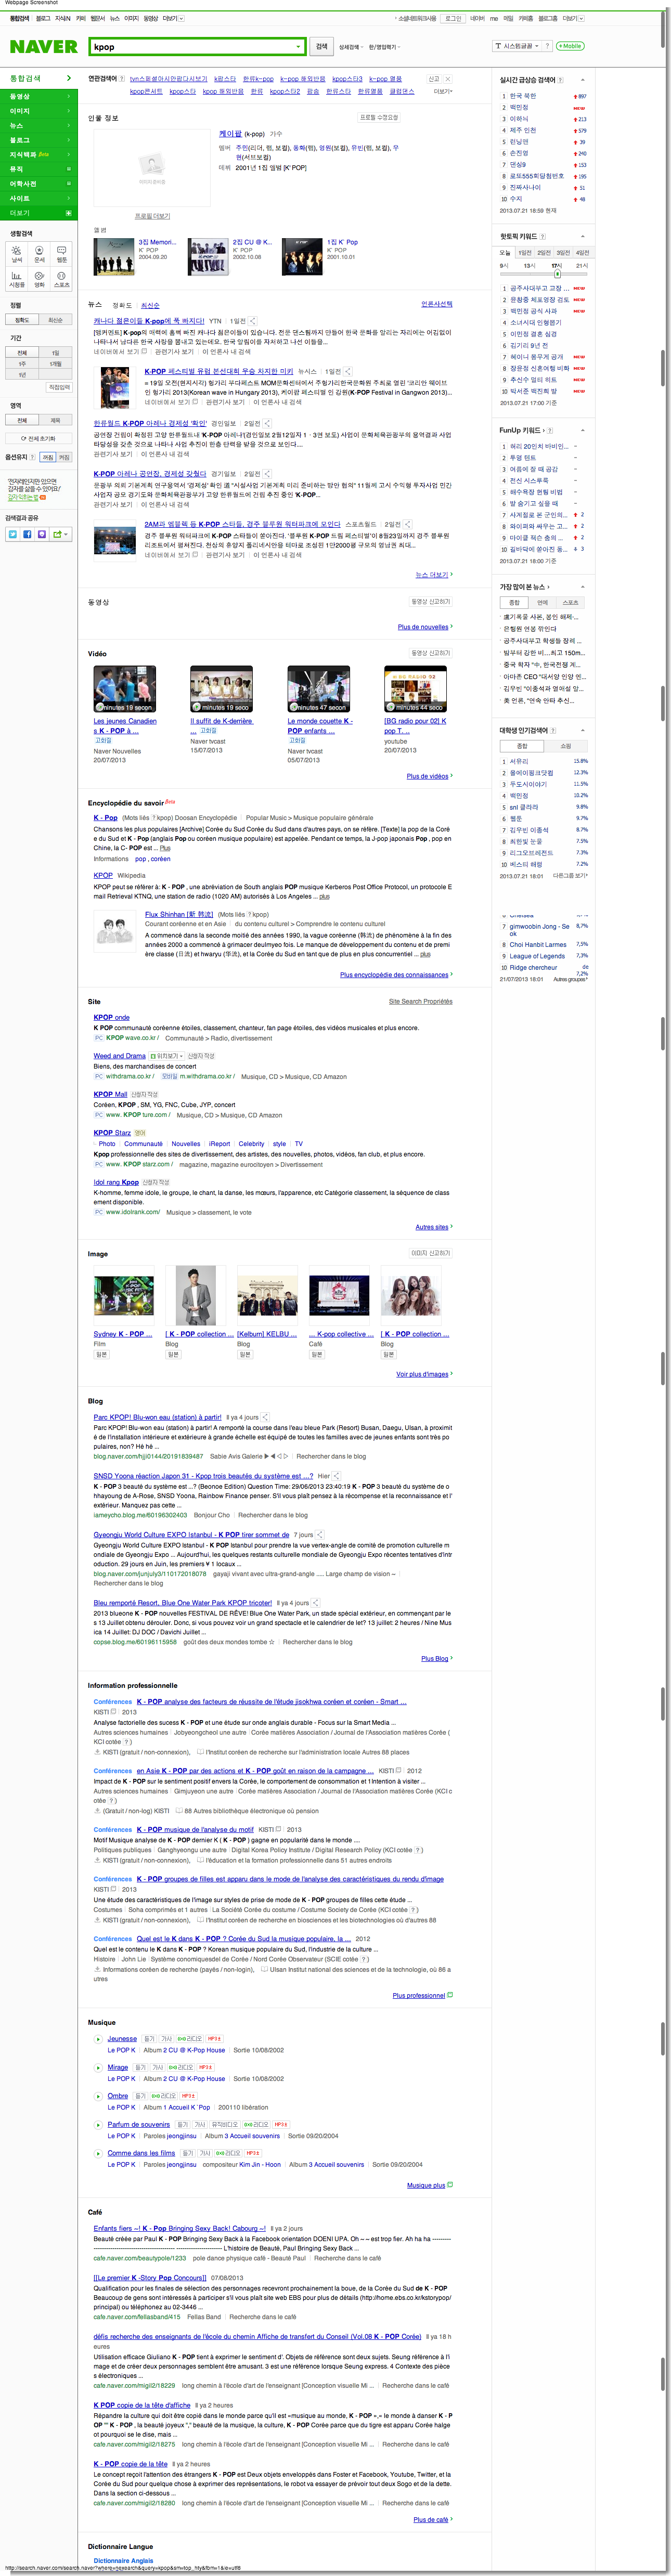Collapse the real-time rising searches panel
The height and width of the screenshot is (2576, 671).
582,80
